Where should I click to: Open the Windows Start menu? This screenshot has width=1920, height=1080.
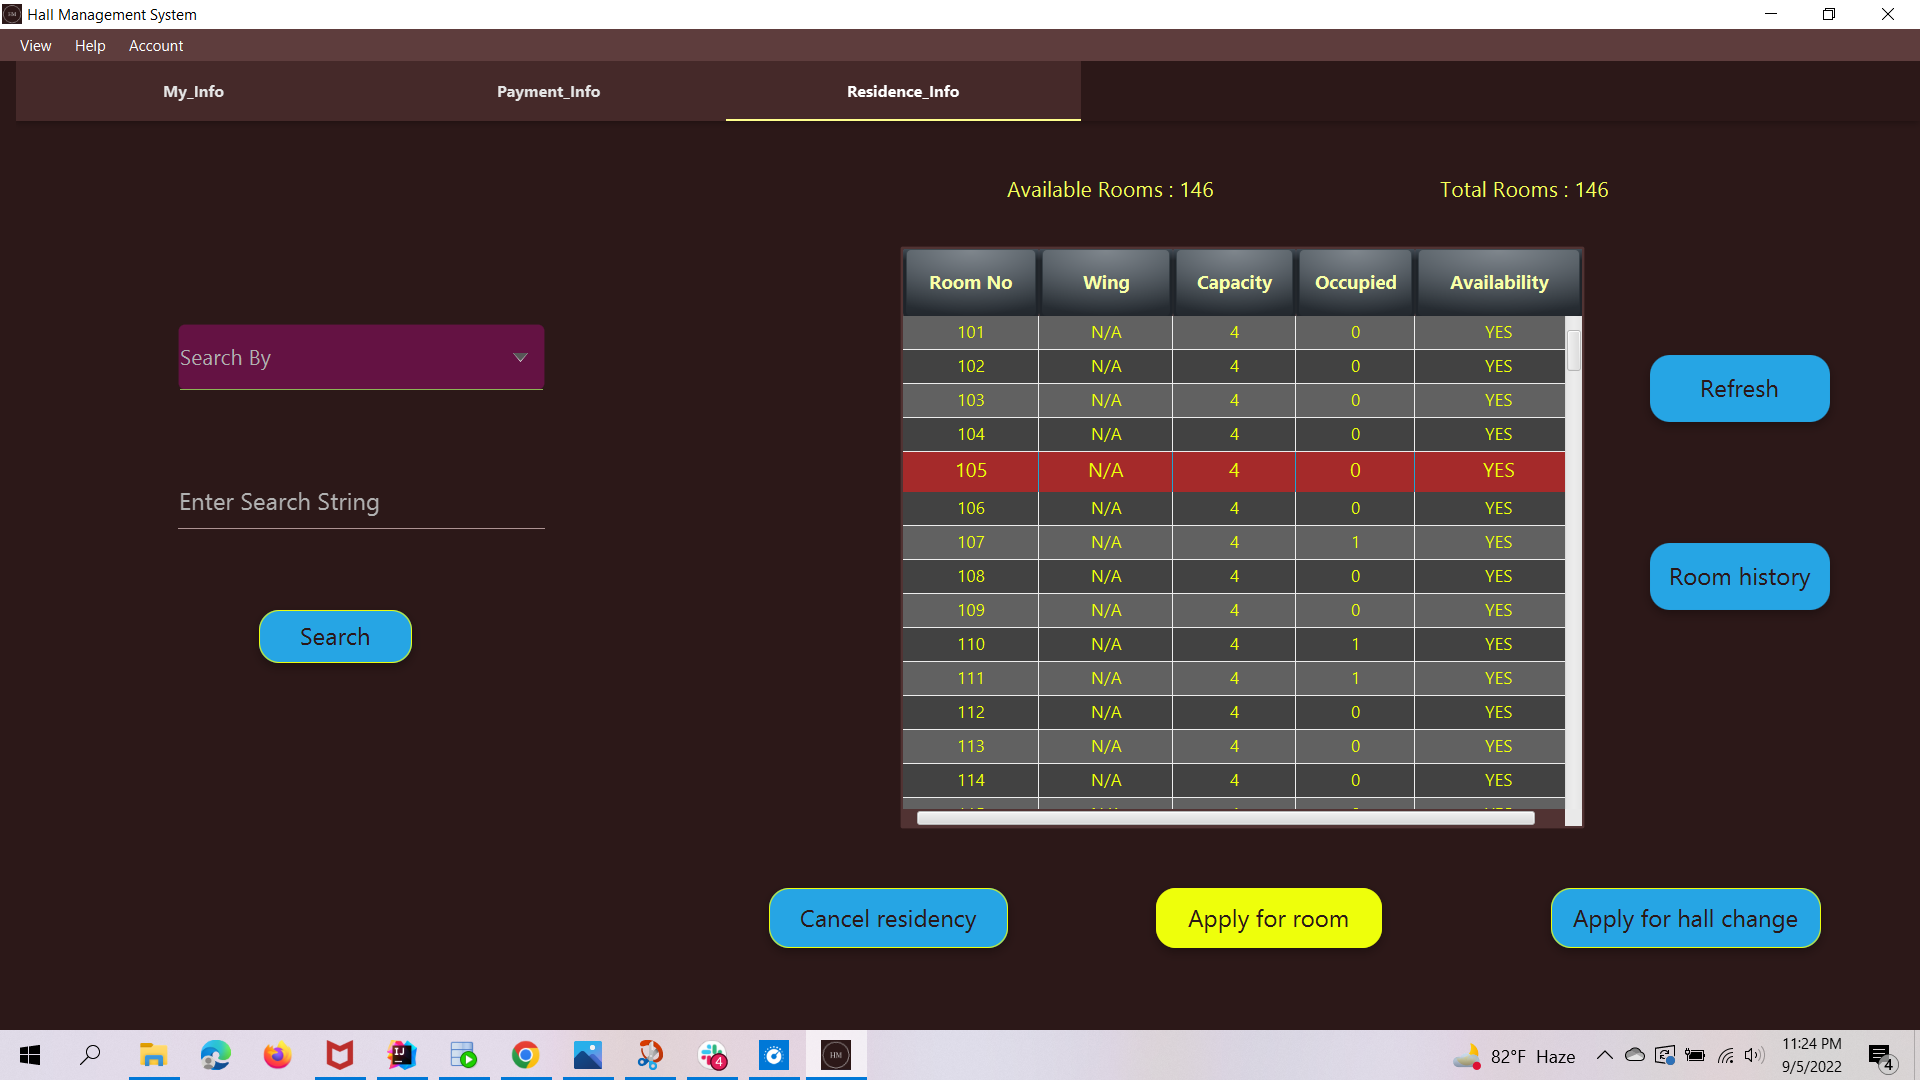tap(29, 1055)
